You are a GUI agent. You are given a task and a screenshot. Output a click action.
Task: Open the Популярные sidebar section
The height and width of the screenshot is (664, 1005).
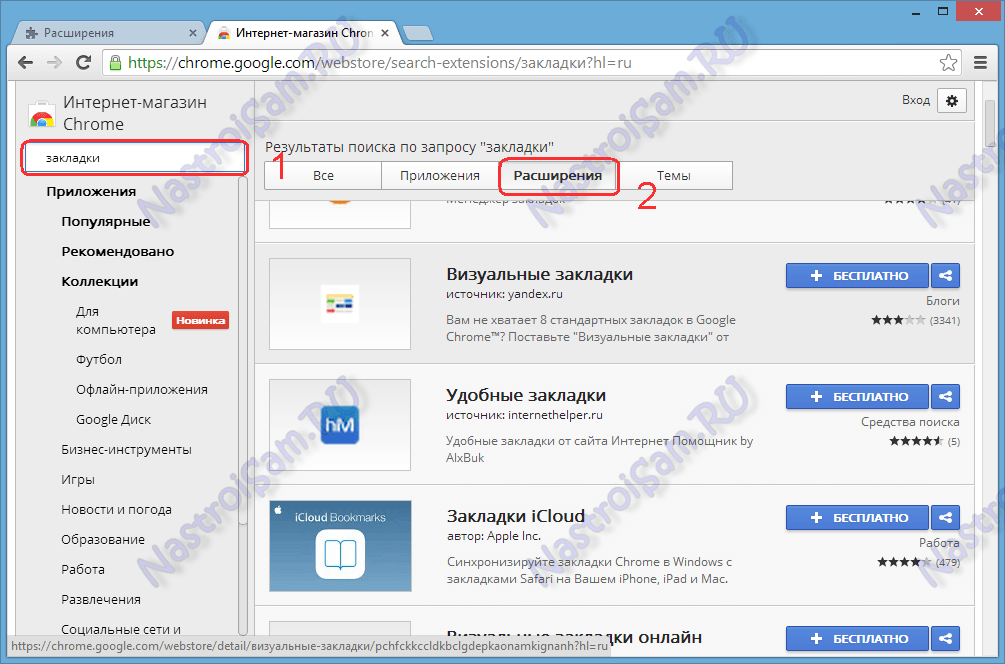tap(106, 222)
